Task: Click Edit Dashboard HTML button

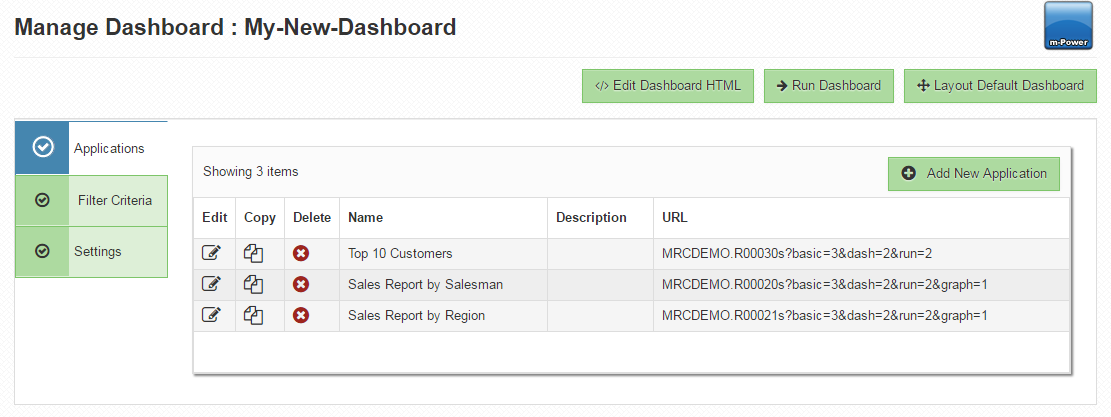Action: click(x=668, y=86)
